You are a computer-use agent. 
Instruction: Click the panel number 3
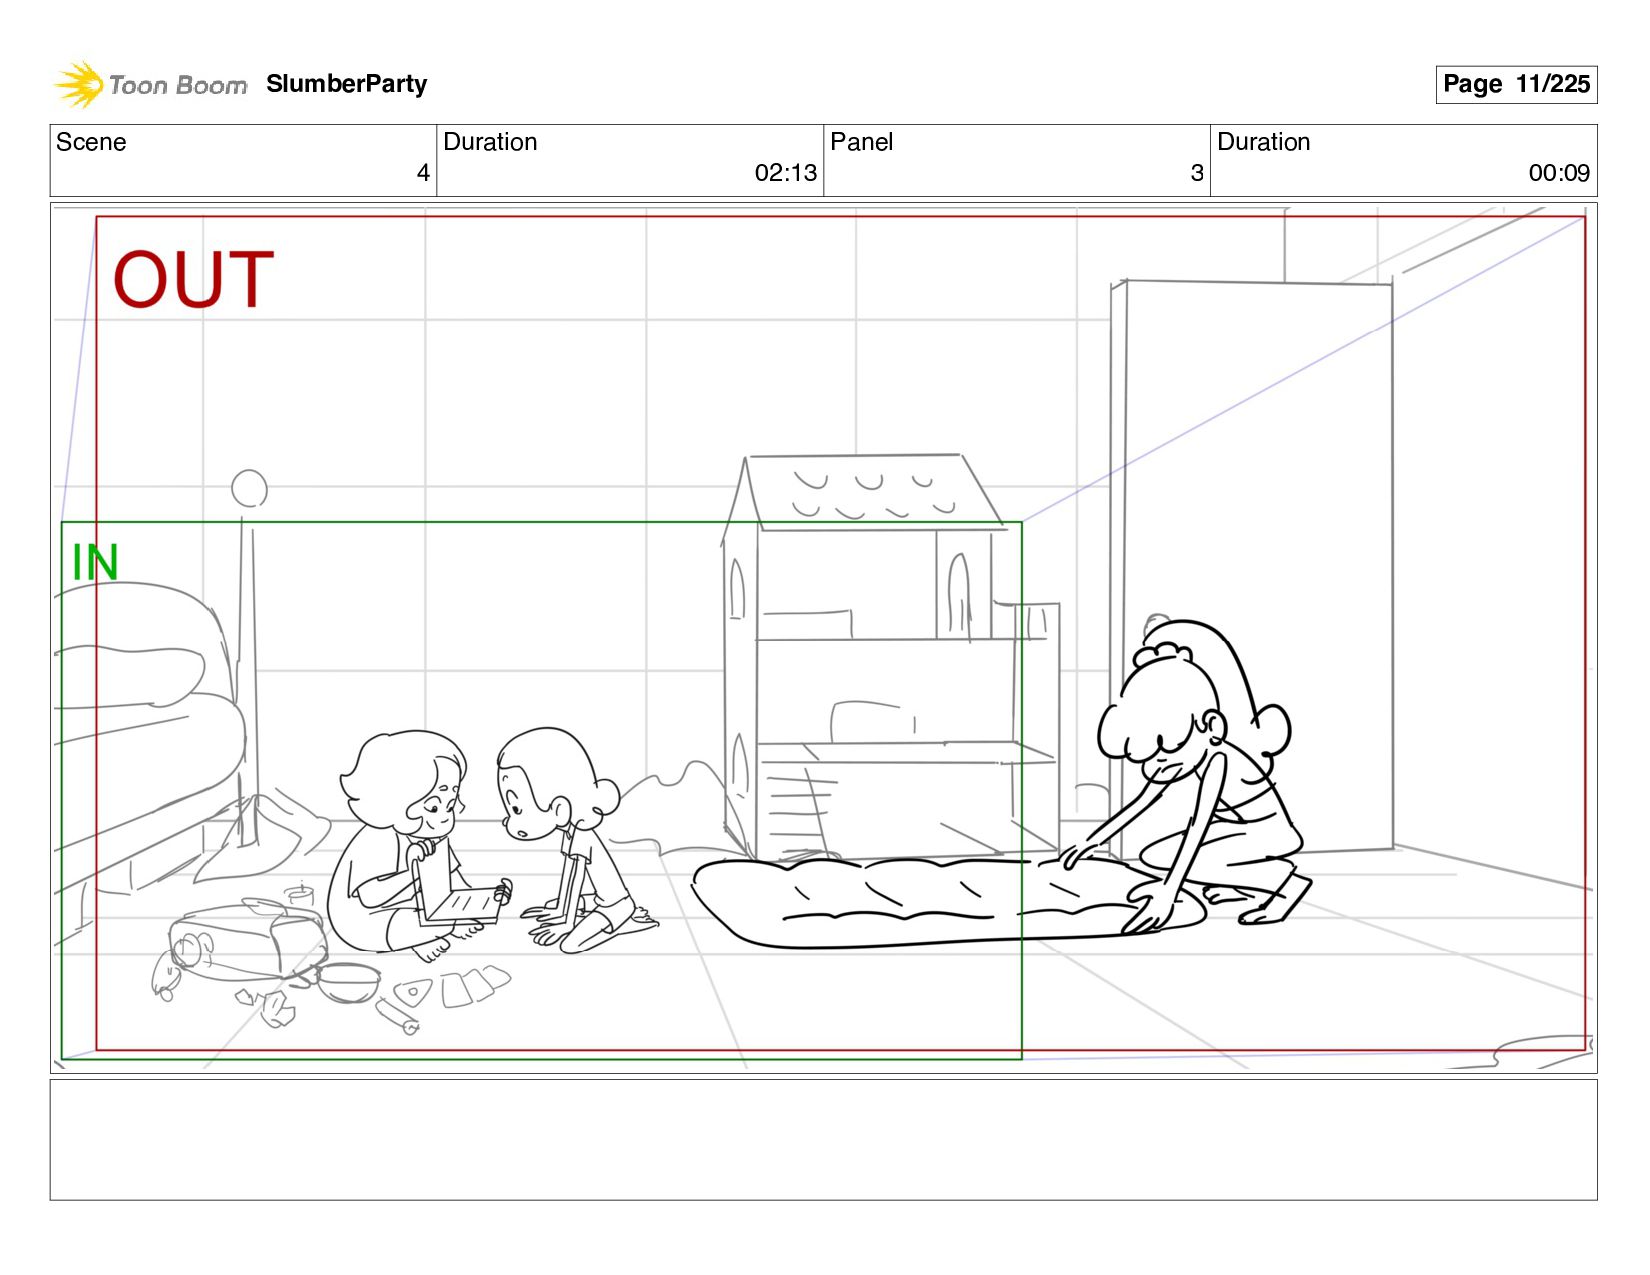(x=1197, y=173)
